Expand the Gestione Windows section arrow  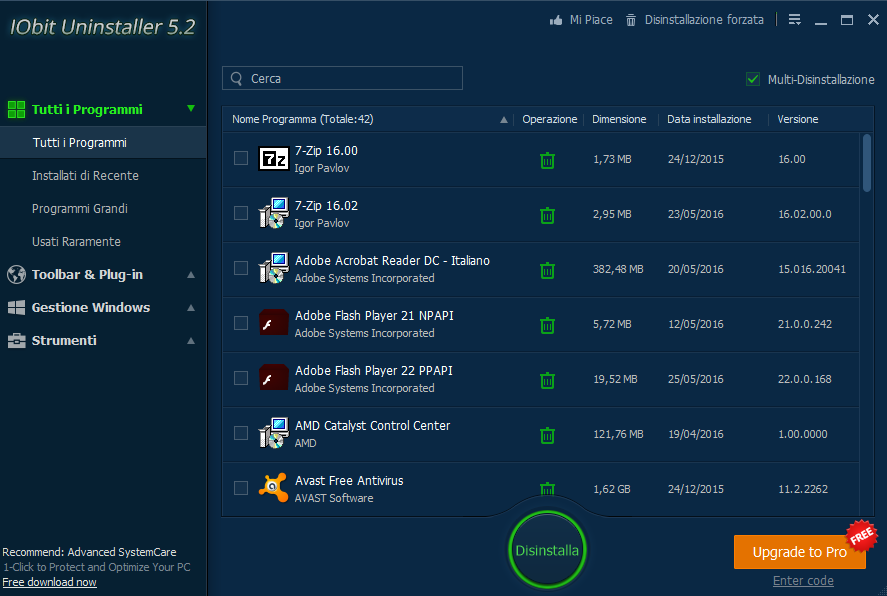(x=191, y=308)
